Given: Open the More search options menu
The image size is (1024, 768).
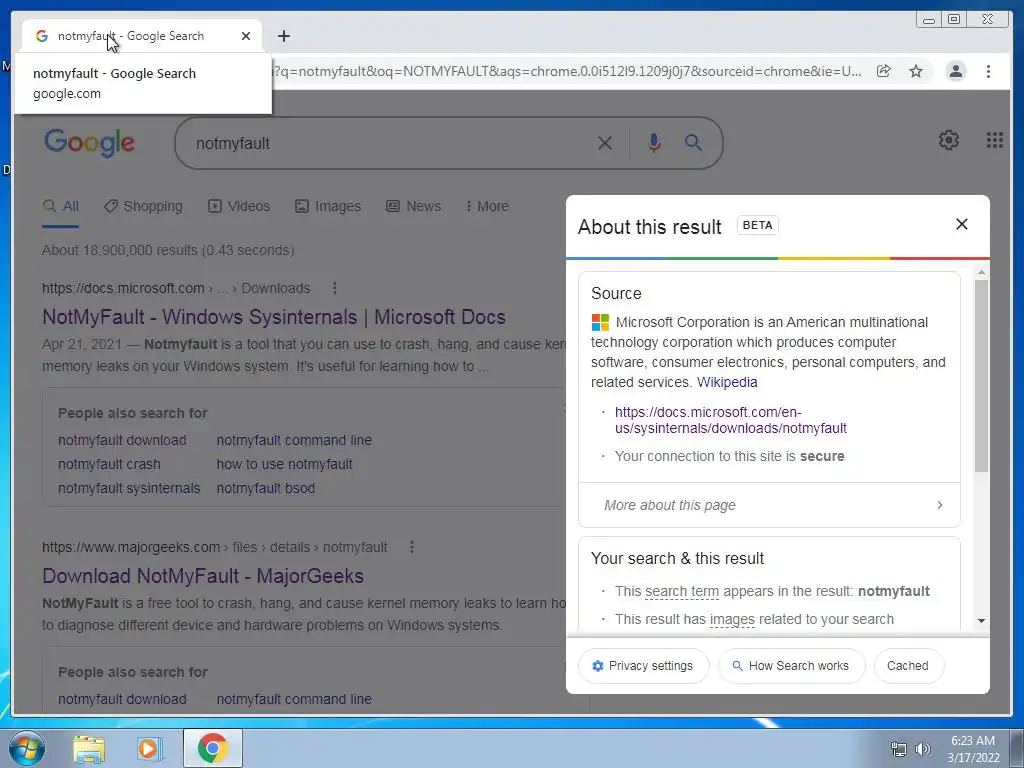Looking at the screenshot, I should coord(487,206).
